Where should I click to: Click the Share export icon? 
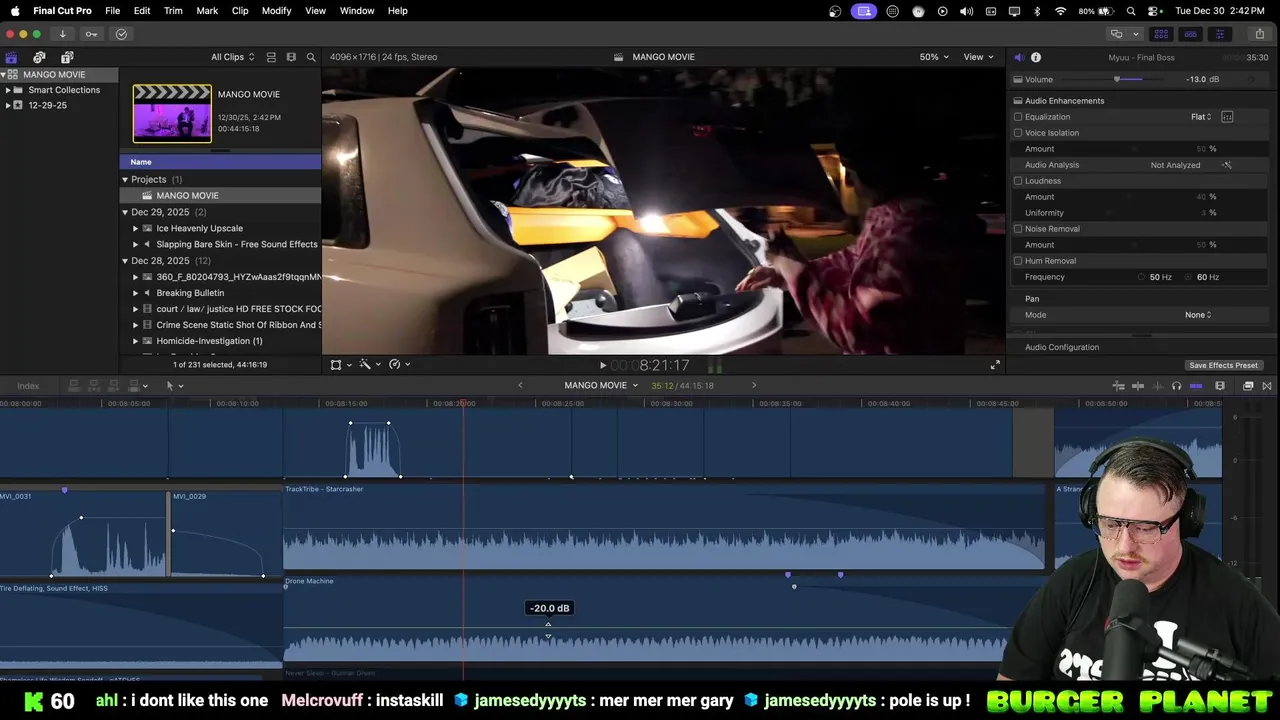click(1259, 34)
